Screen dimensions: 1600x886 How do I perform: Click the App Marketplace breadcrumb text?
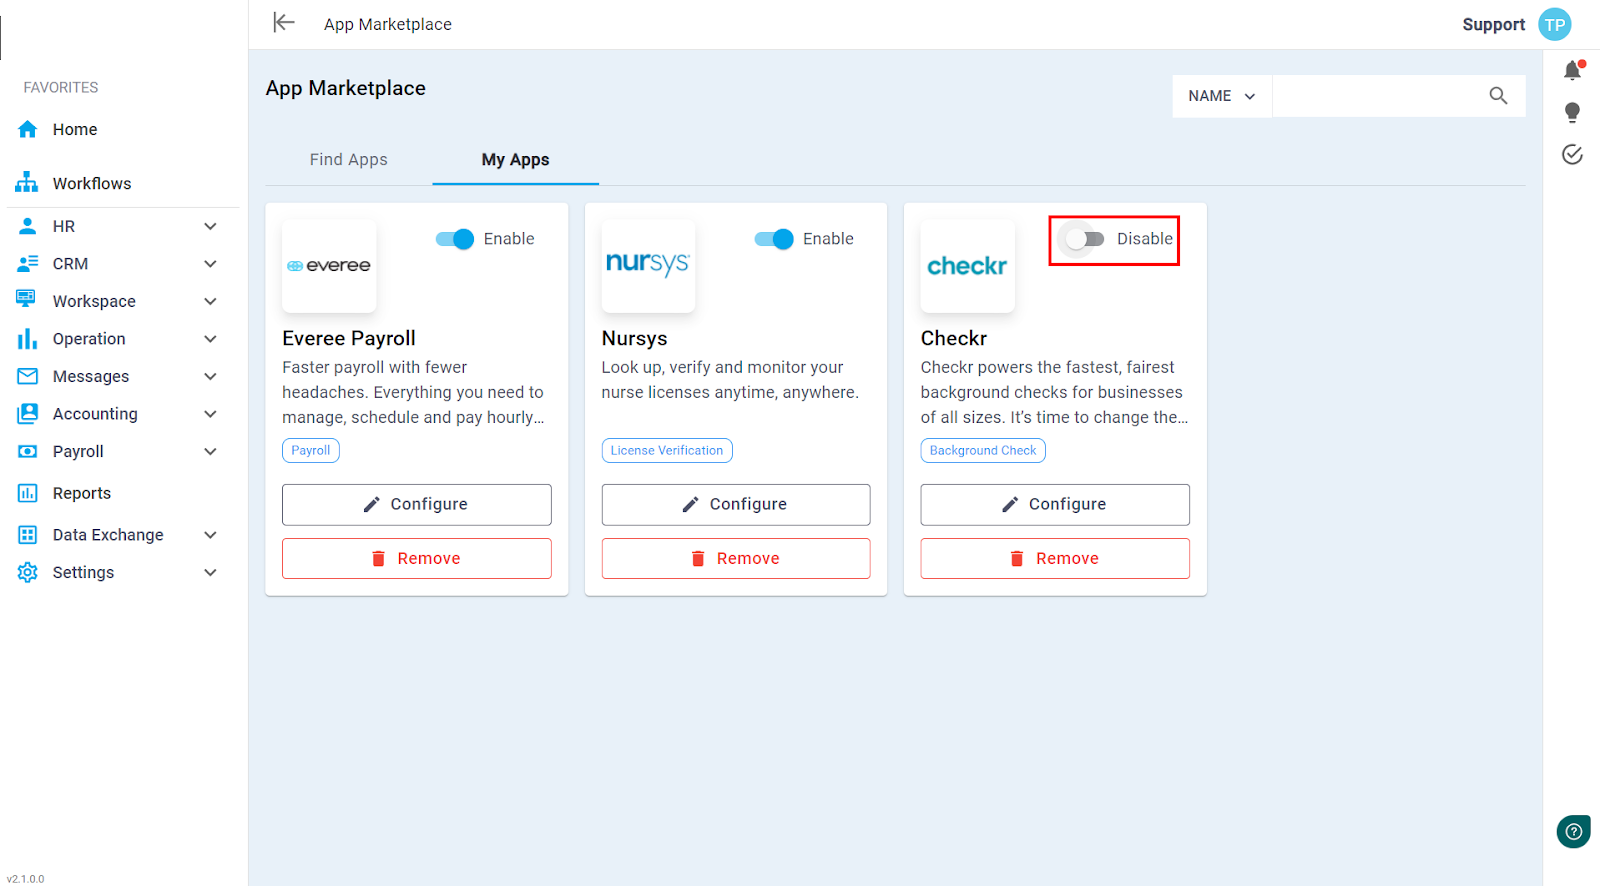click(388, 24)
